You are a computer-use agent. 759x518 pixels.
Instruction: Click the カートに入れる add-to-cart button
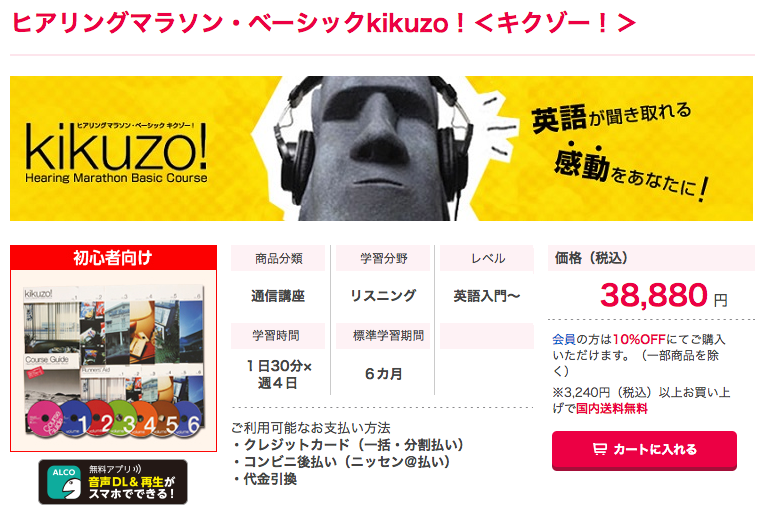coord(644,450)
